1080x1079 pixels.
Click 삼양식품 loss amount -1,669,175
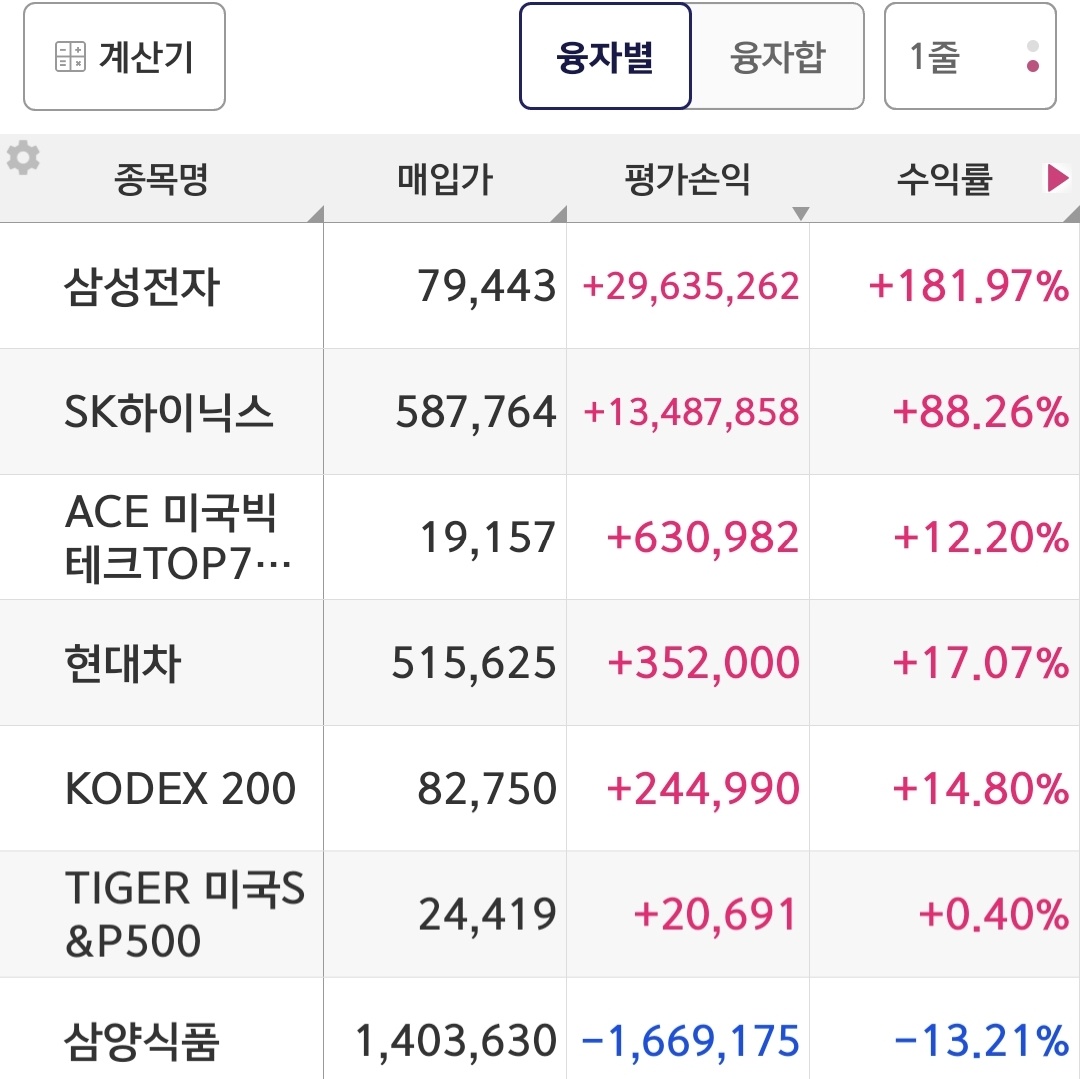pyautogui.click(x=690, y=1040)
